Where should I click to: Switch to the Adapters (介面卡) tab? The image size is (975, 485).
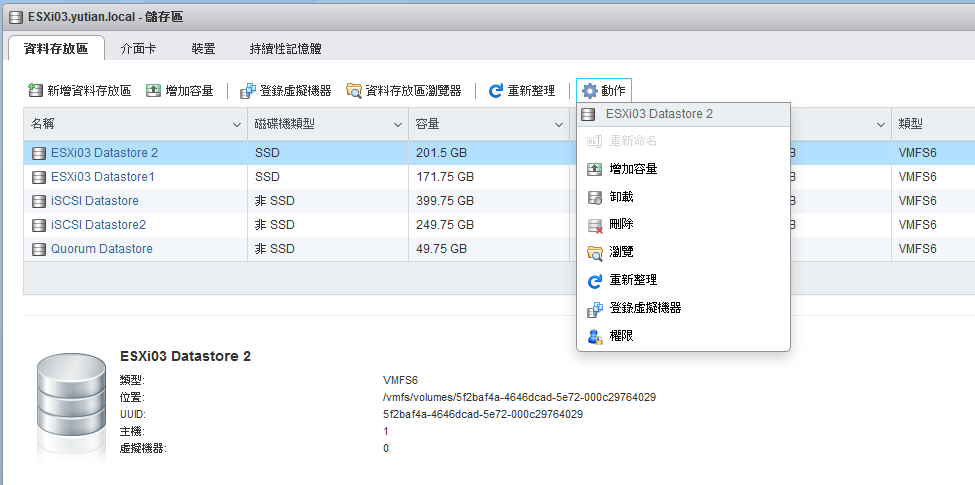(x=138, y=48)
